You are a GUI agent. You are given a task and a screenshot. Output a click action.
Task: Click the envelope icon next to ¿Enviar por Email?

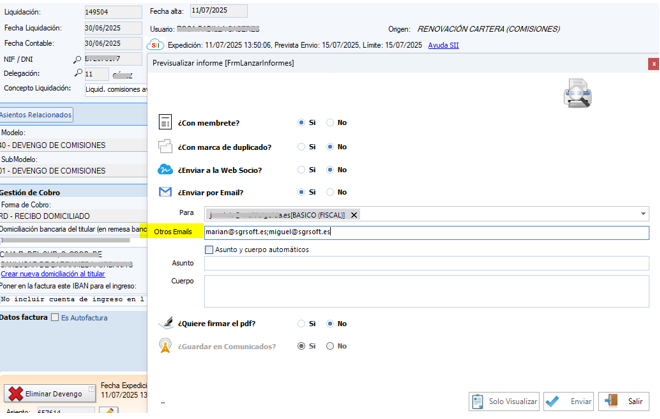click(166, 192)
